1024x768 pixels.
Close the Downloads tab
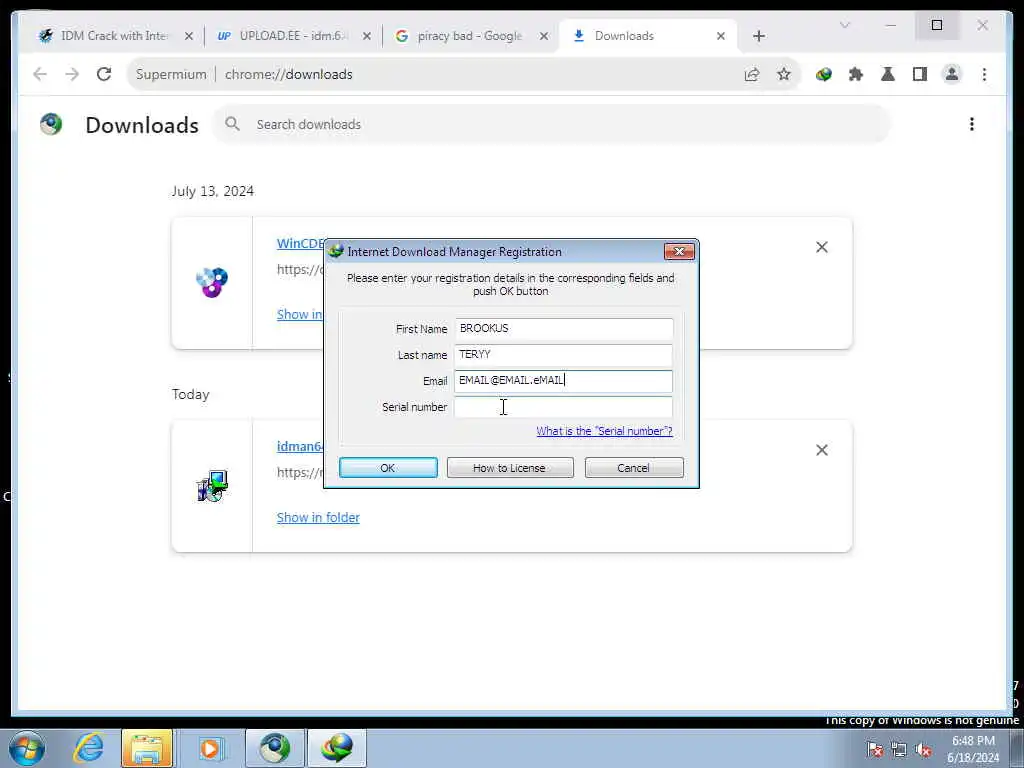coord(720,37)
